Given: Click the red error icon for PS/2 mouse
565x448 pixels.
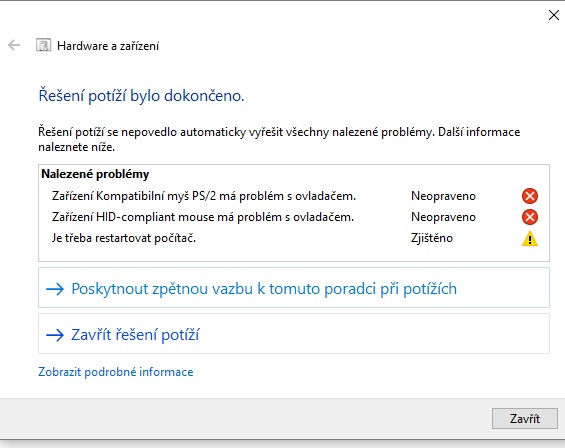Looking at the screenshot, I should pyautogui.click(x=530, y=196).
